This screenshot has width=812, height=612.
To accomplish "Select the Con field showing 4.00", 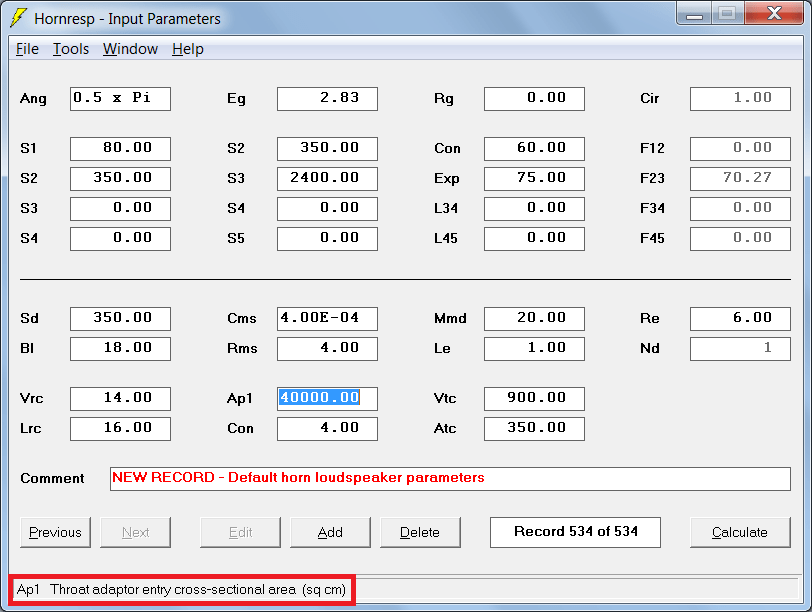I will [x=327, y=429].
